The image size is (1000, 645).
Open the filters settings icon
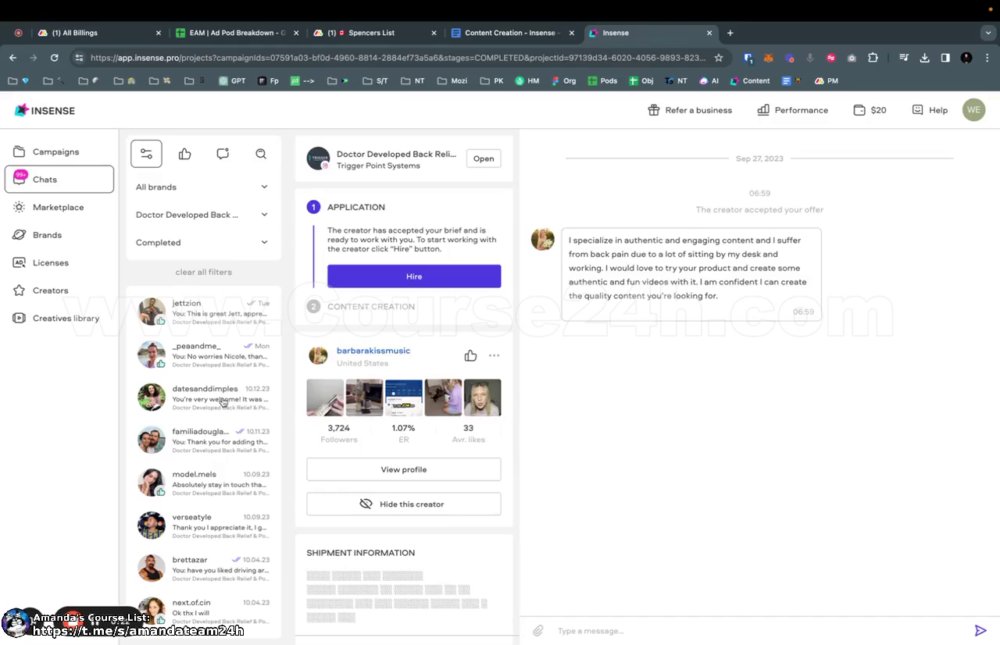(x=146, y=154)
